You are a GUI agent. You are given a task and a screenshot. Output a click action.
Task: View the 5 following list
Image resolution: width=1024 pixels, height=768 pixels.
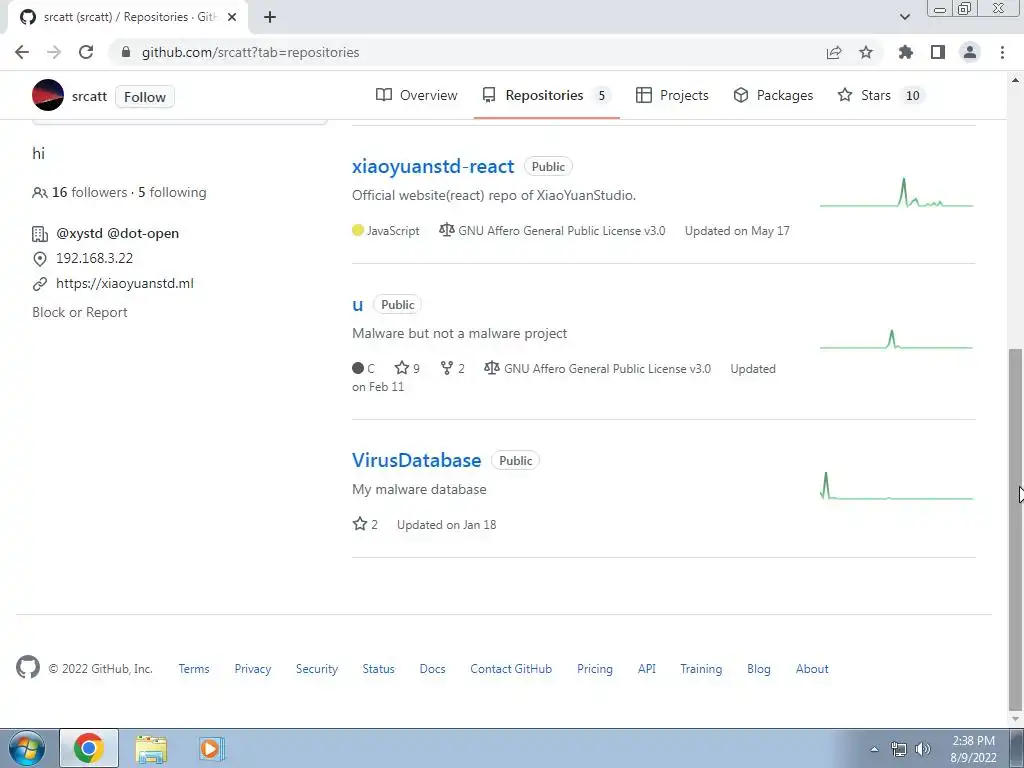[172, 192]
